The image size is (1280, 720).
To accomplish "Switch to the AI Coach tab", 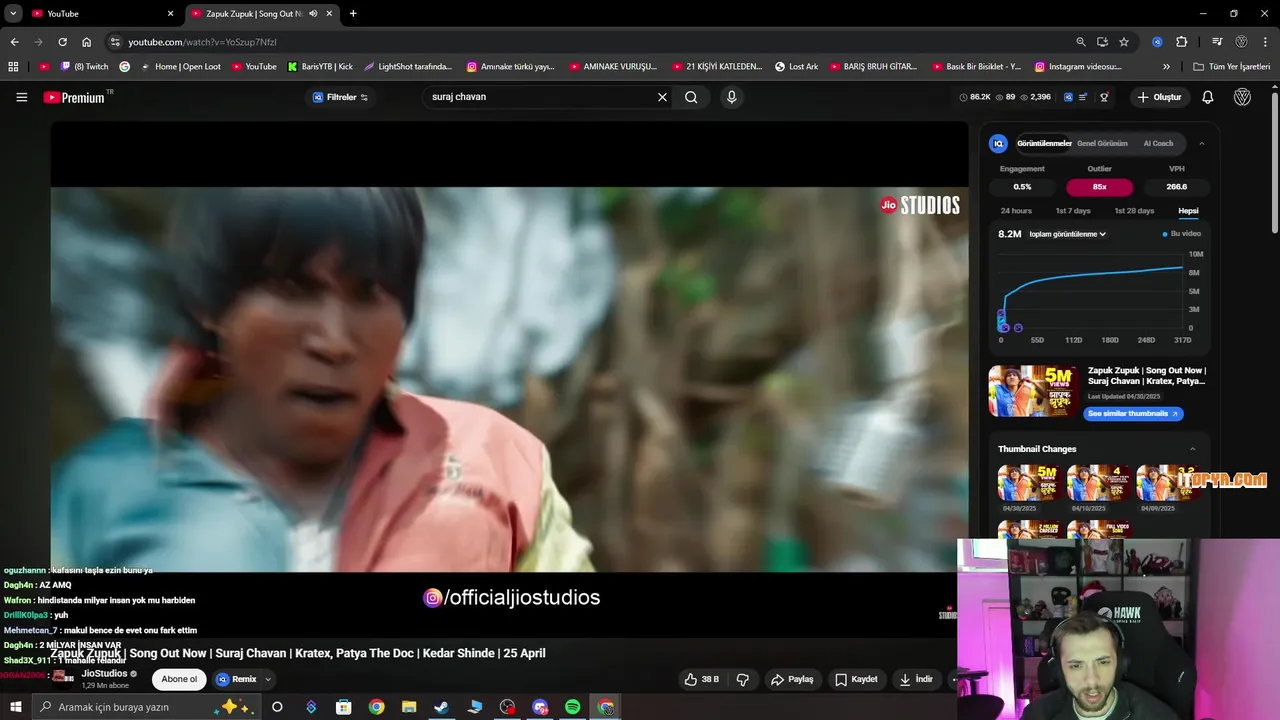I will [x=1158, y=143].
